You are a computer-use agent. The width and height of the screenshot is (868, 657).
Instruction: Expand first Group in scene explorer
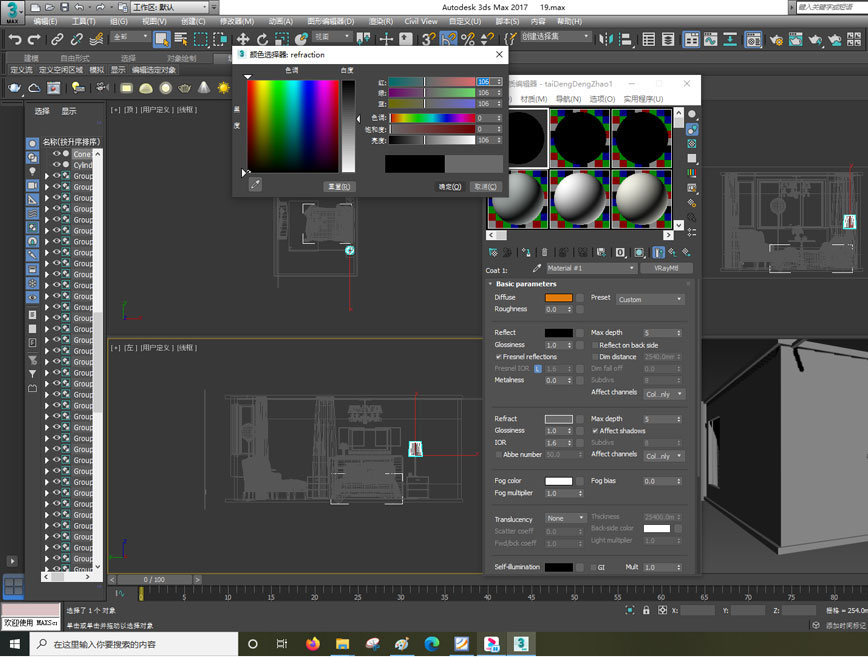pos(46,176)
